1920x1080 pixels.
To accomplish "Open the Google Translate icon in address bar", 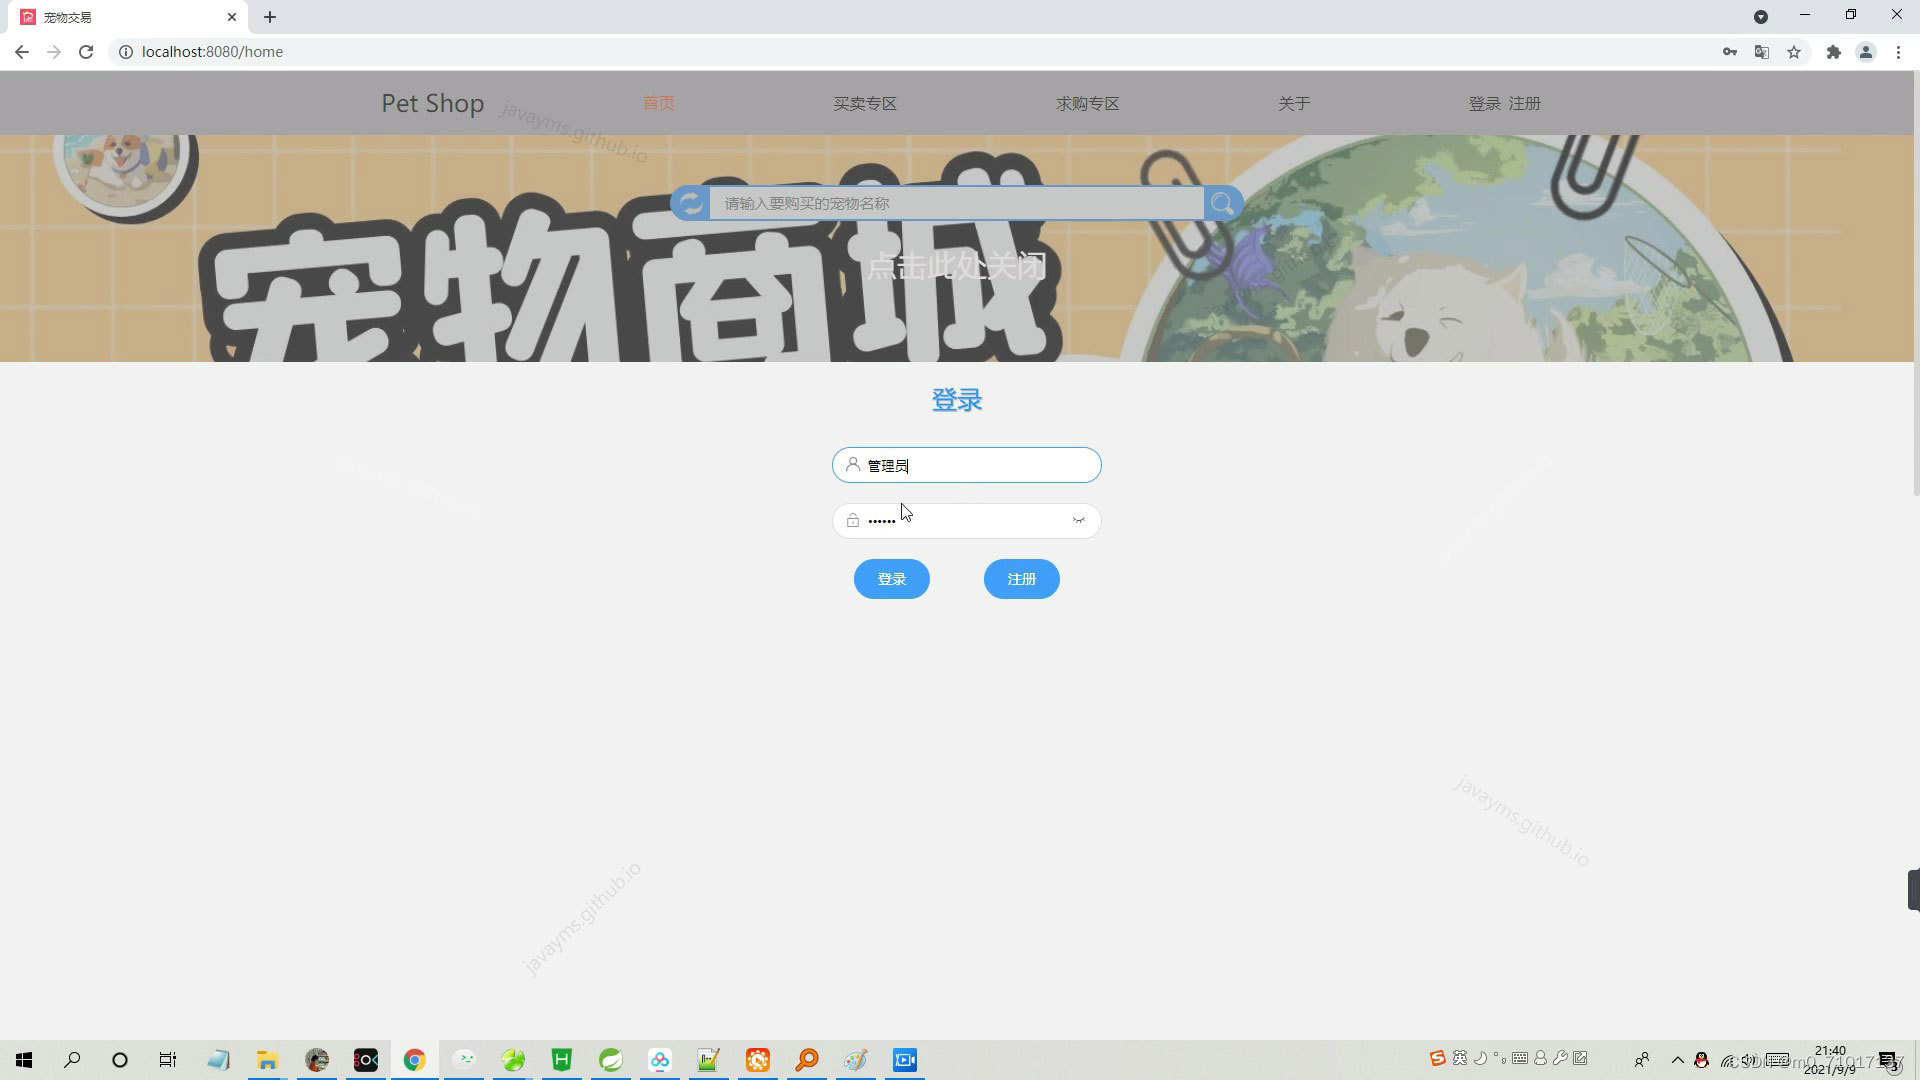I will pyautogui.click(x=1762, y=52).
